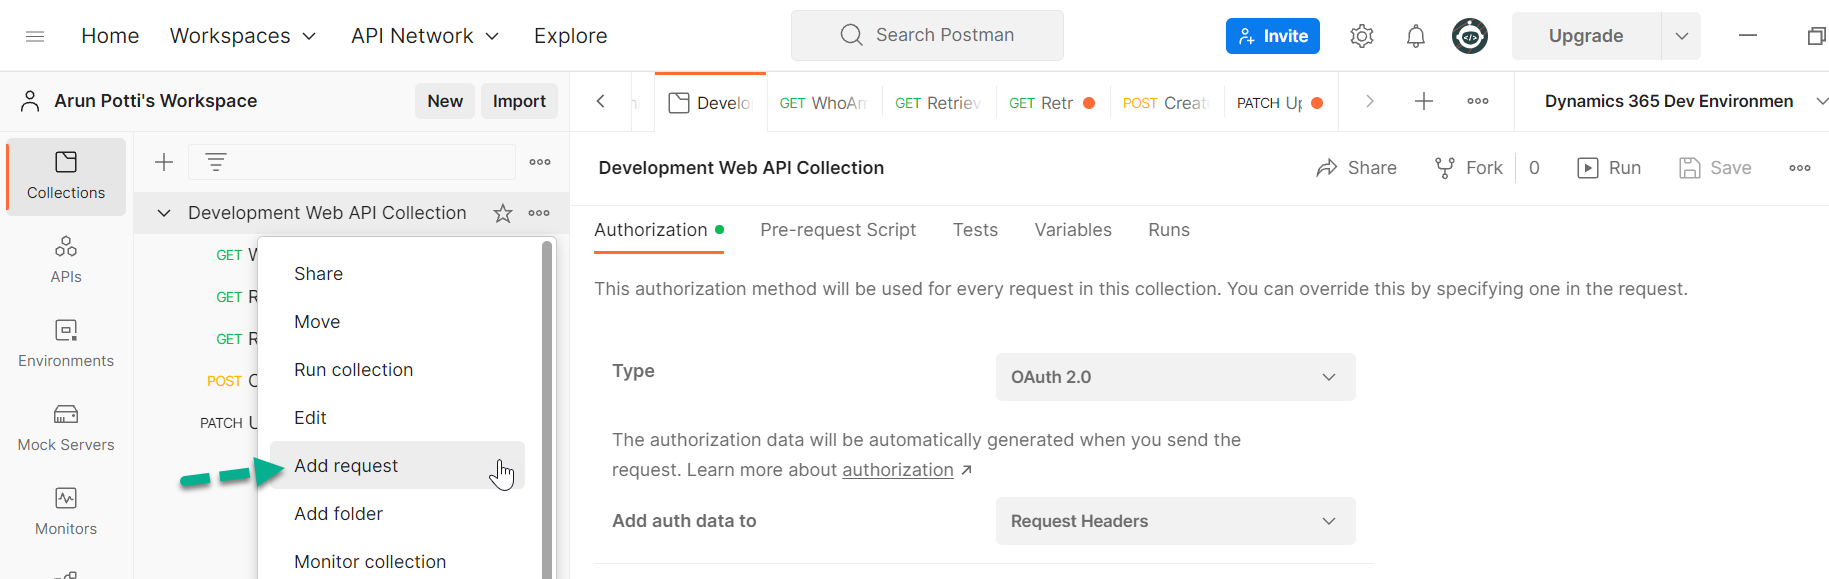Star the Development Web API Collection

(x=503, y=213)
